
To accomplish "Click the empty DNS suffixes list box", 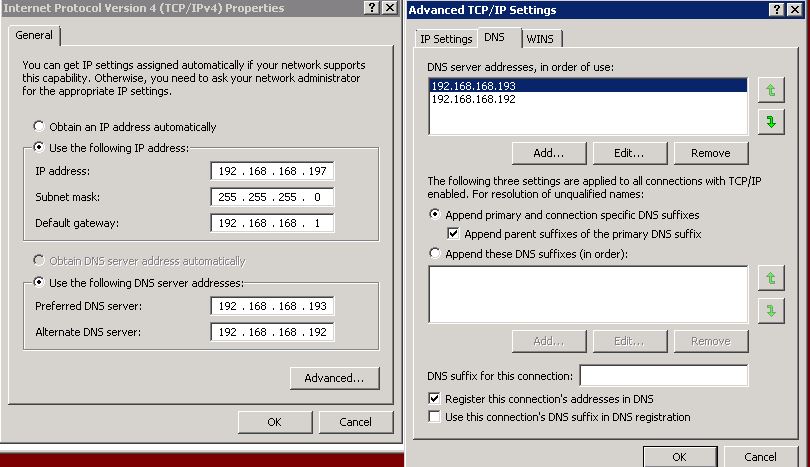I will (588, 294).
